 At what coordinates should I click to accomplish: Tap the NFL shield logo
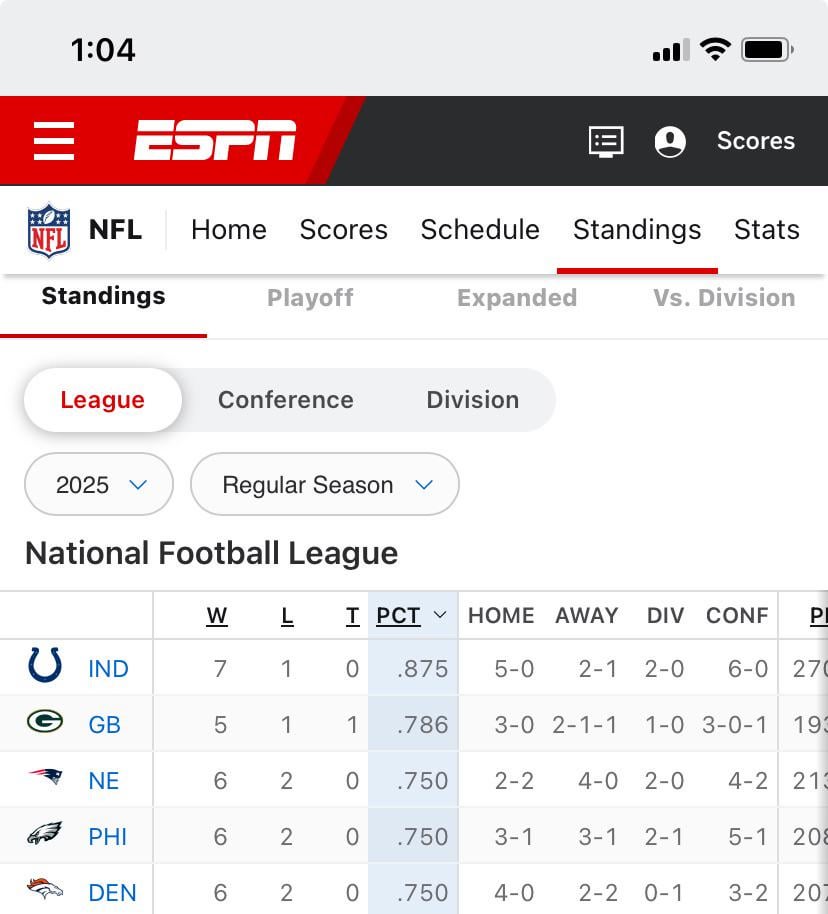tap(49, 230)
